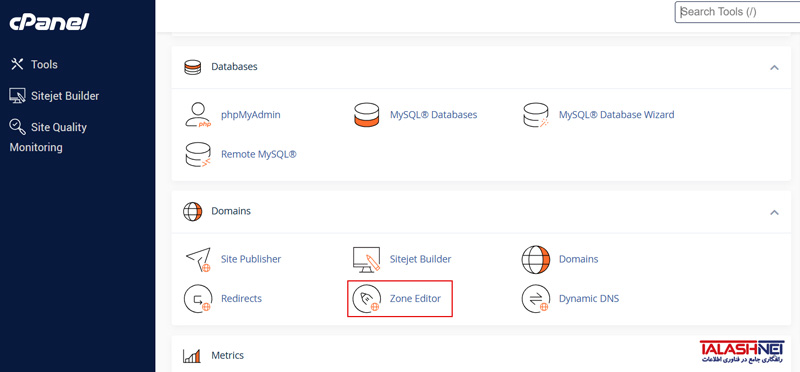Click the Dynamic DNS arrows icon
This screenshot has width=800, height=372.
[536, 299]
